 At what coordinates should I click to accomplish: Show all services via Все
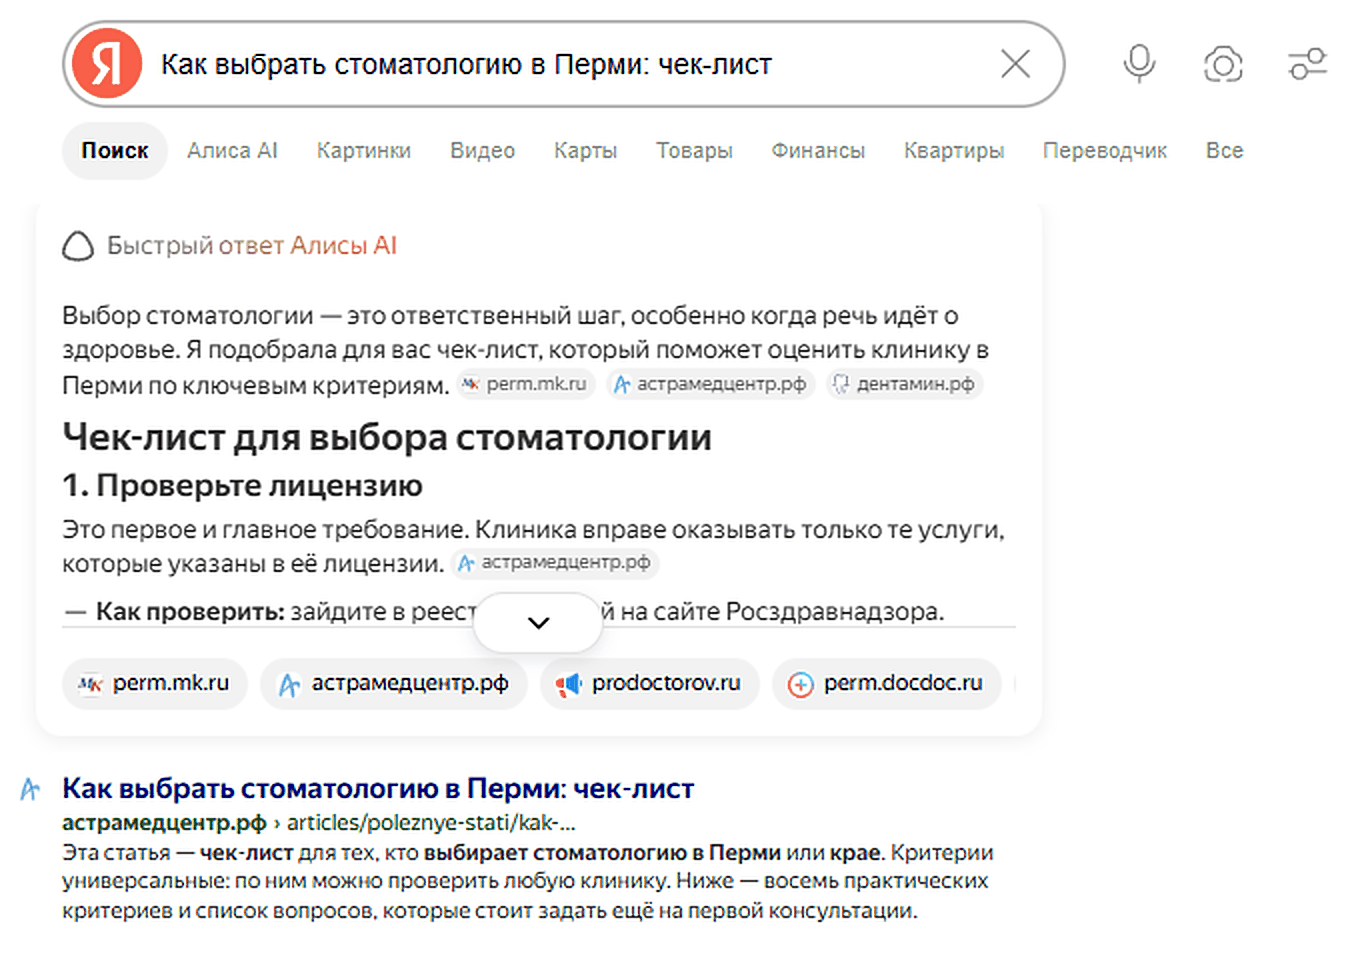tap(1224, 151)
